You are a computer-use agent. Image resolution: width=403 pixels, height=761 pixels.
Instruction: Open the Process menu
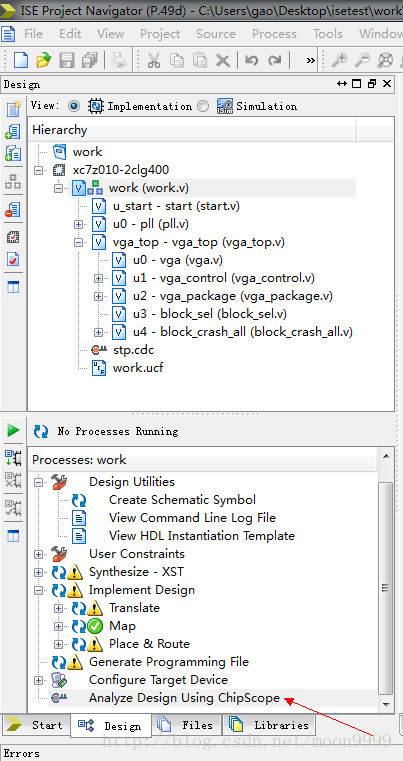pyautogui.click(x=274, y=33)
